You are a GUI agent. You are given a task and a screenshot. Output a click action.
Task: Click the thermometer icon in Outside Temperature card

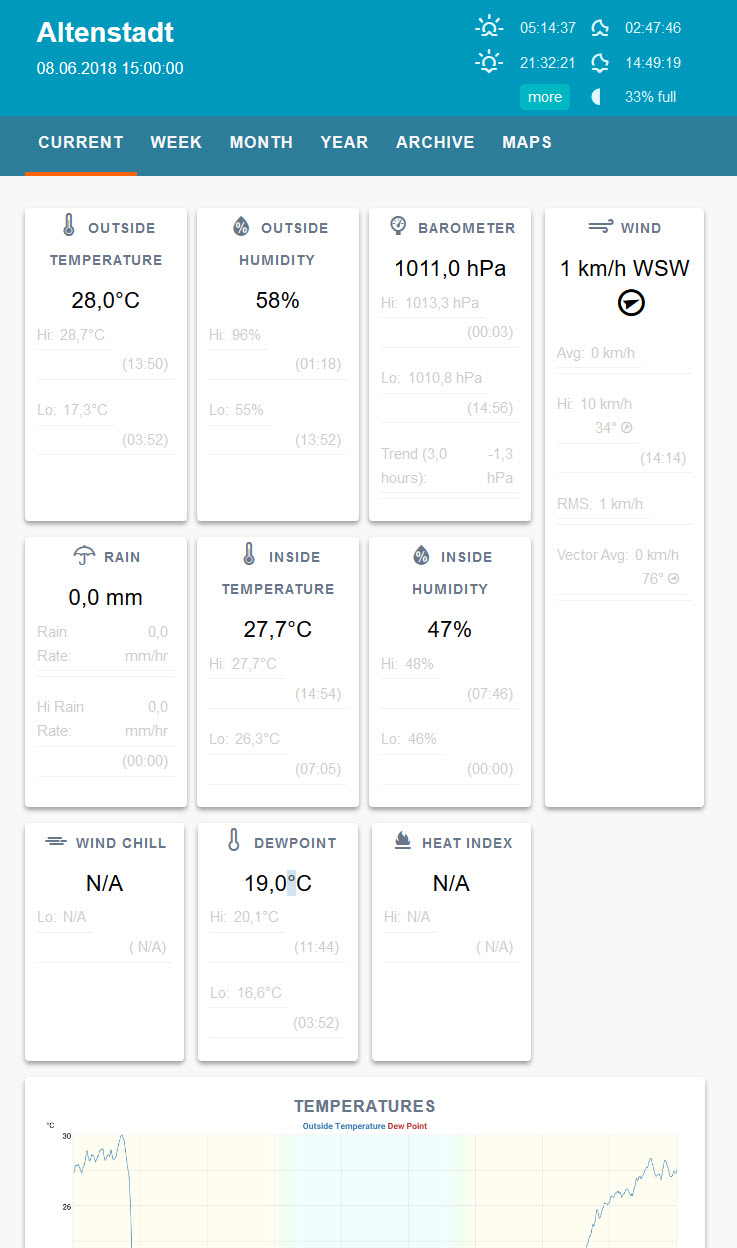tap(69, 226)
